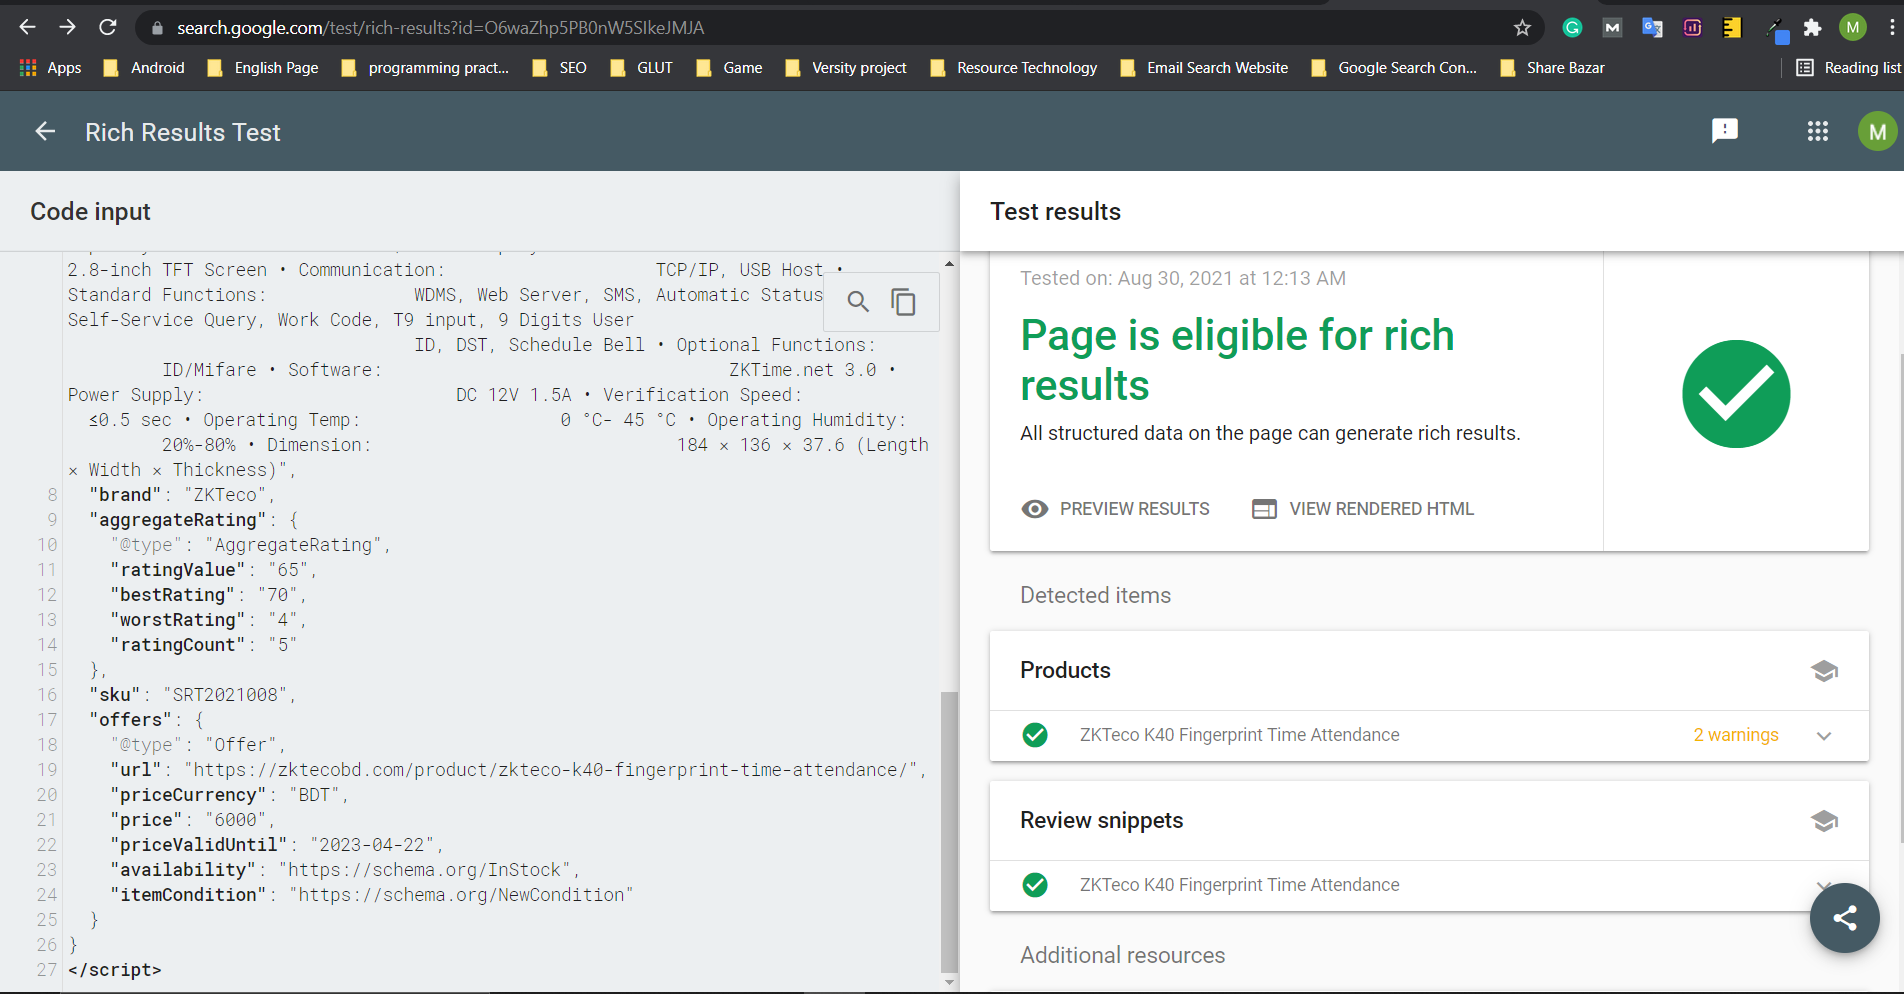Click the Grammarly extension icon
Screen dimensions: 1904x994
[1571, 27]
